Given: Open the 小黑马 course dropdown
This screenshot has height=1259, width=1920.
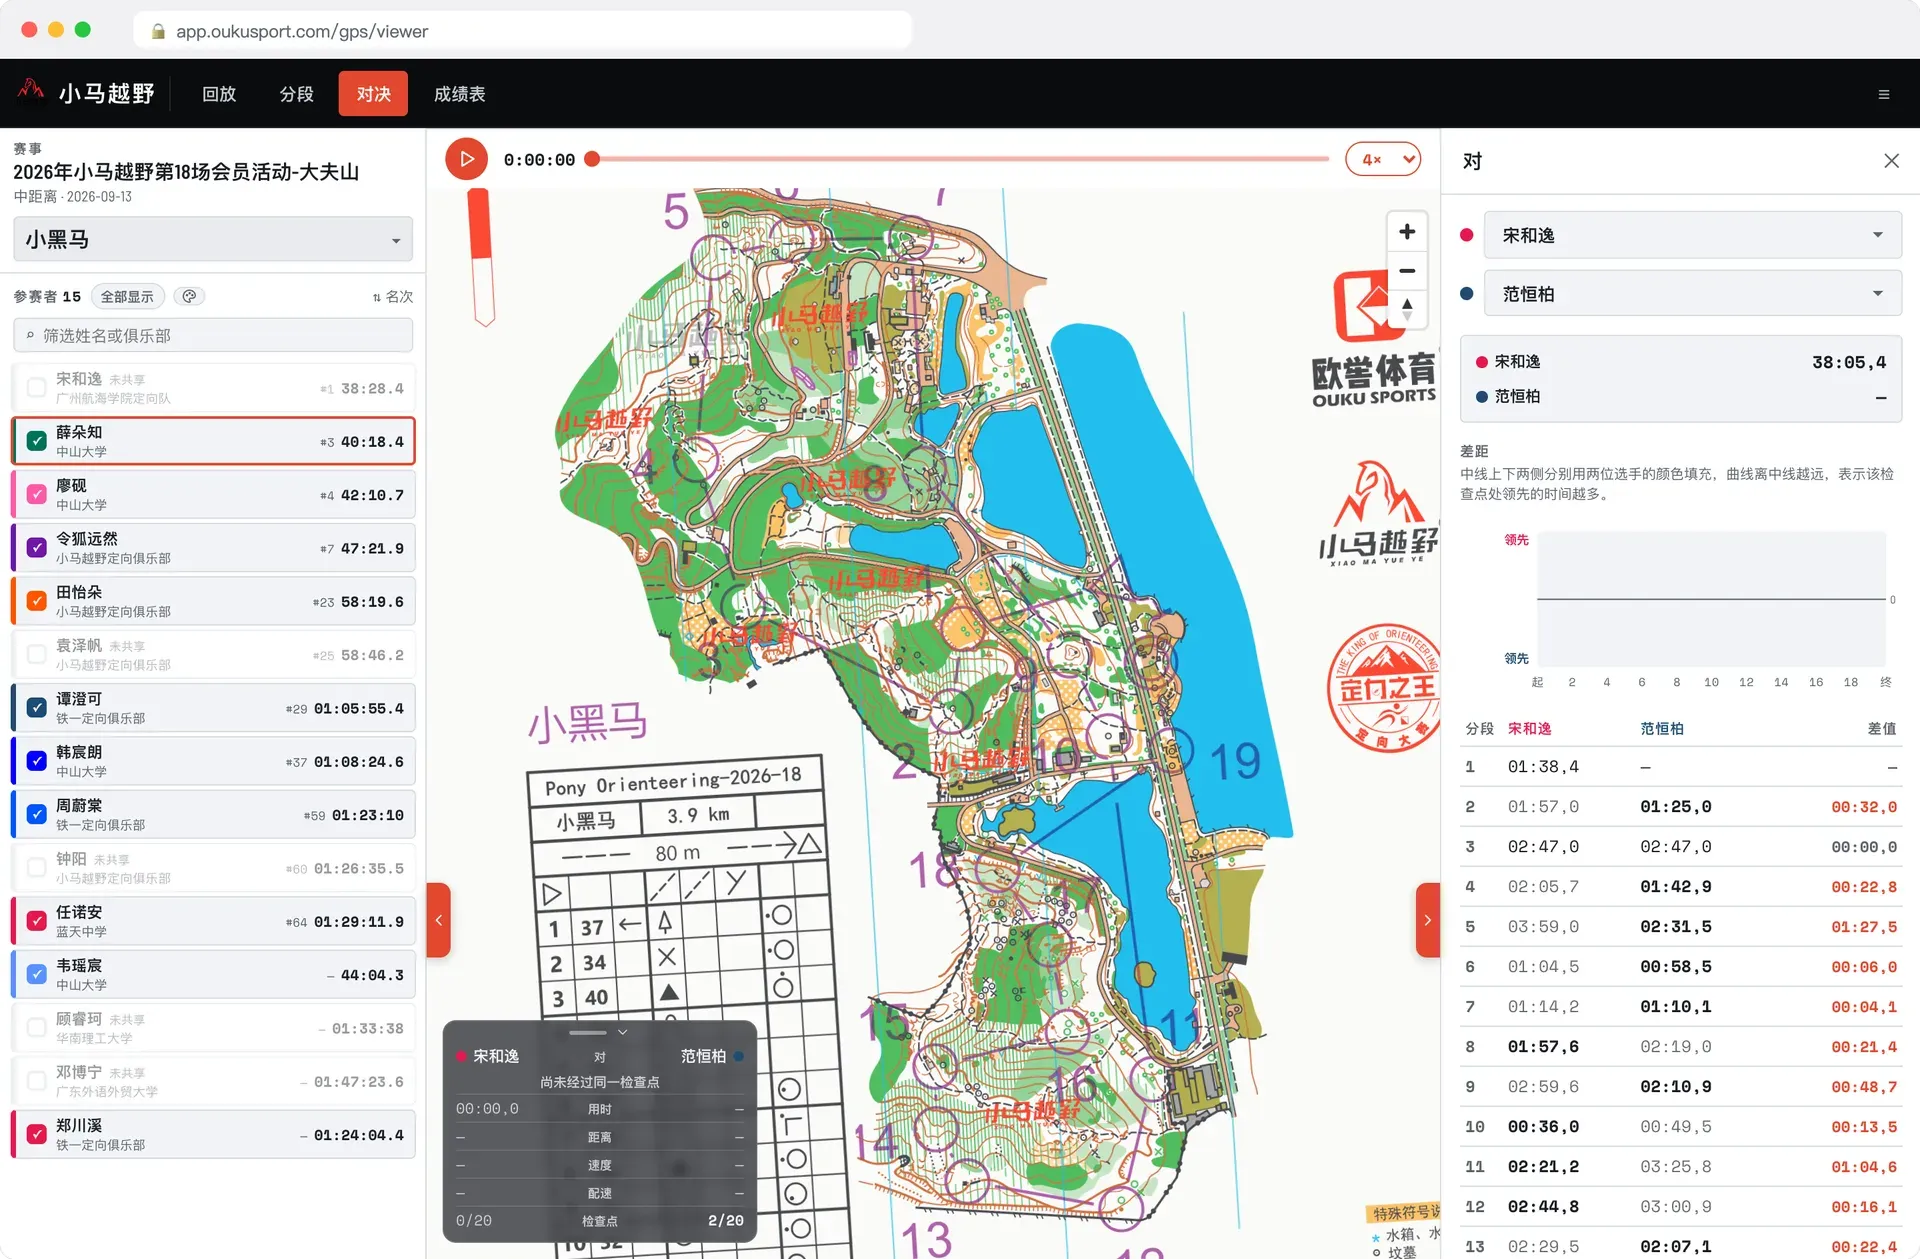Looking at the screenshot, I should 213,240.
